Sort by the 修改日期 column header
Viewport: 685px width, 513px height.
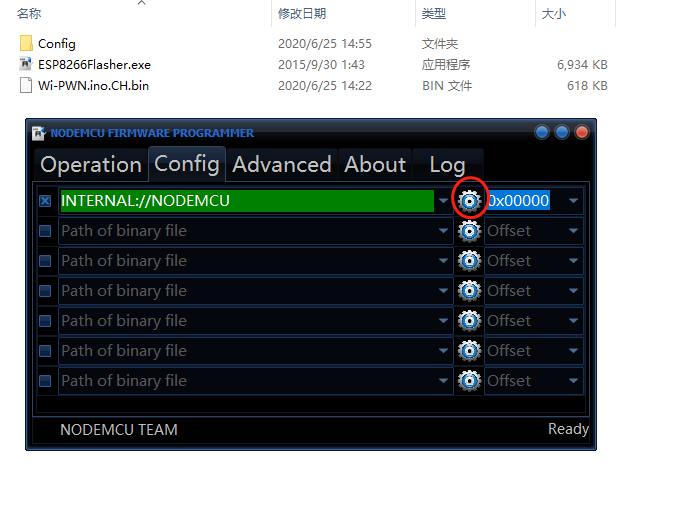tap(302, 14)
